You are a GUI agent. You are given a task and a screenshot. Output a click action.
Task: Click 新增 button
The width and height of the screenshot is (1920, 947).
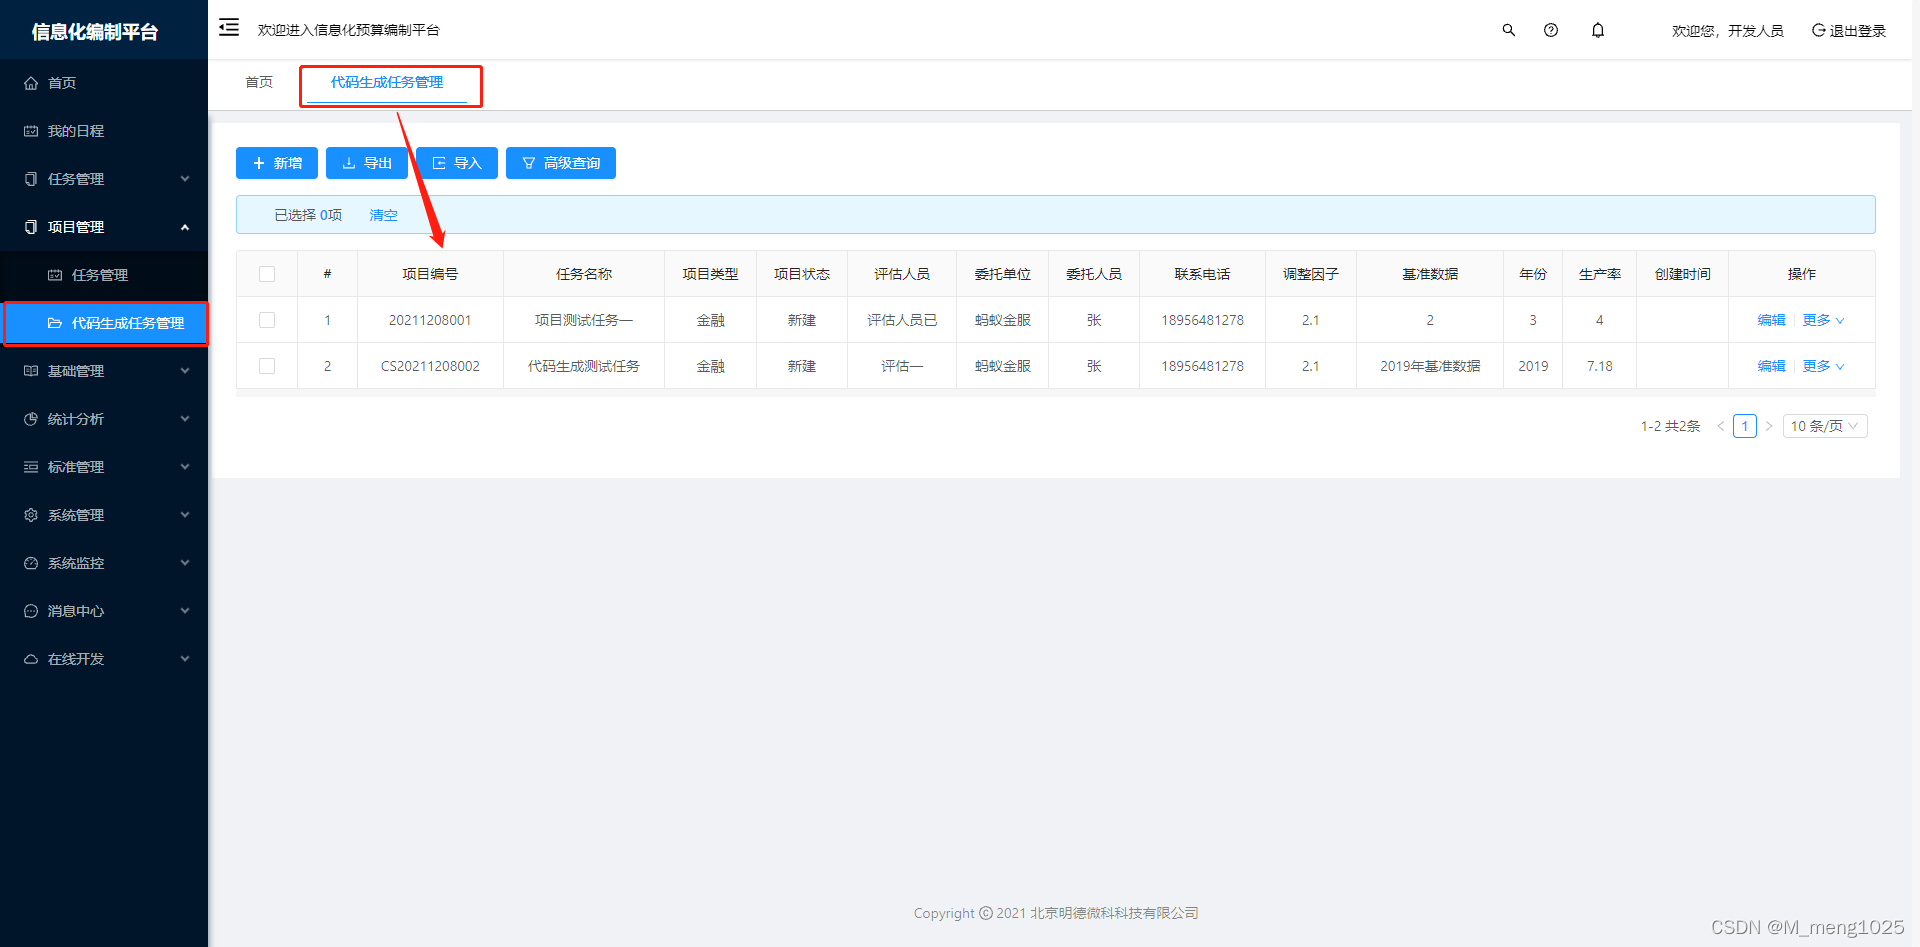point(277,163)
